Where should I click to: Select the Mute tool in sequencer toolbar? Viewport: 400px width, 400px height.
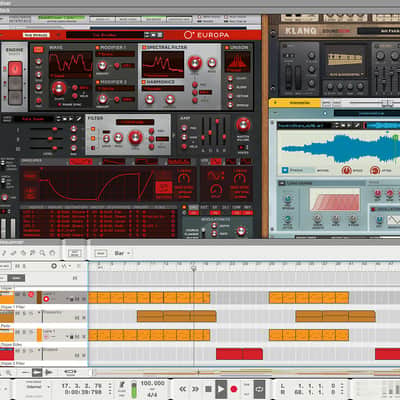tap(32, 253)
